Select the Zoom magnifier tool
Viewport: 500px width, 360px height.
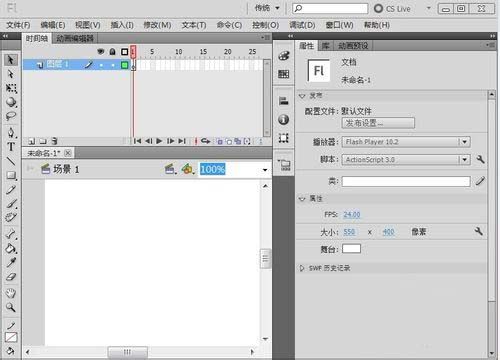pos(11,307)
